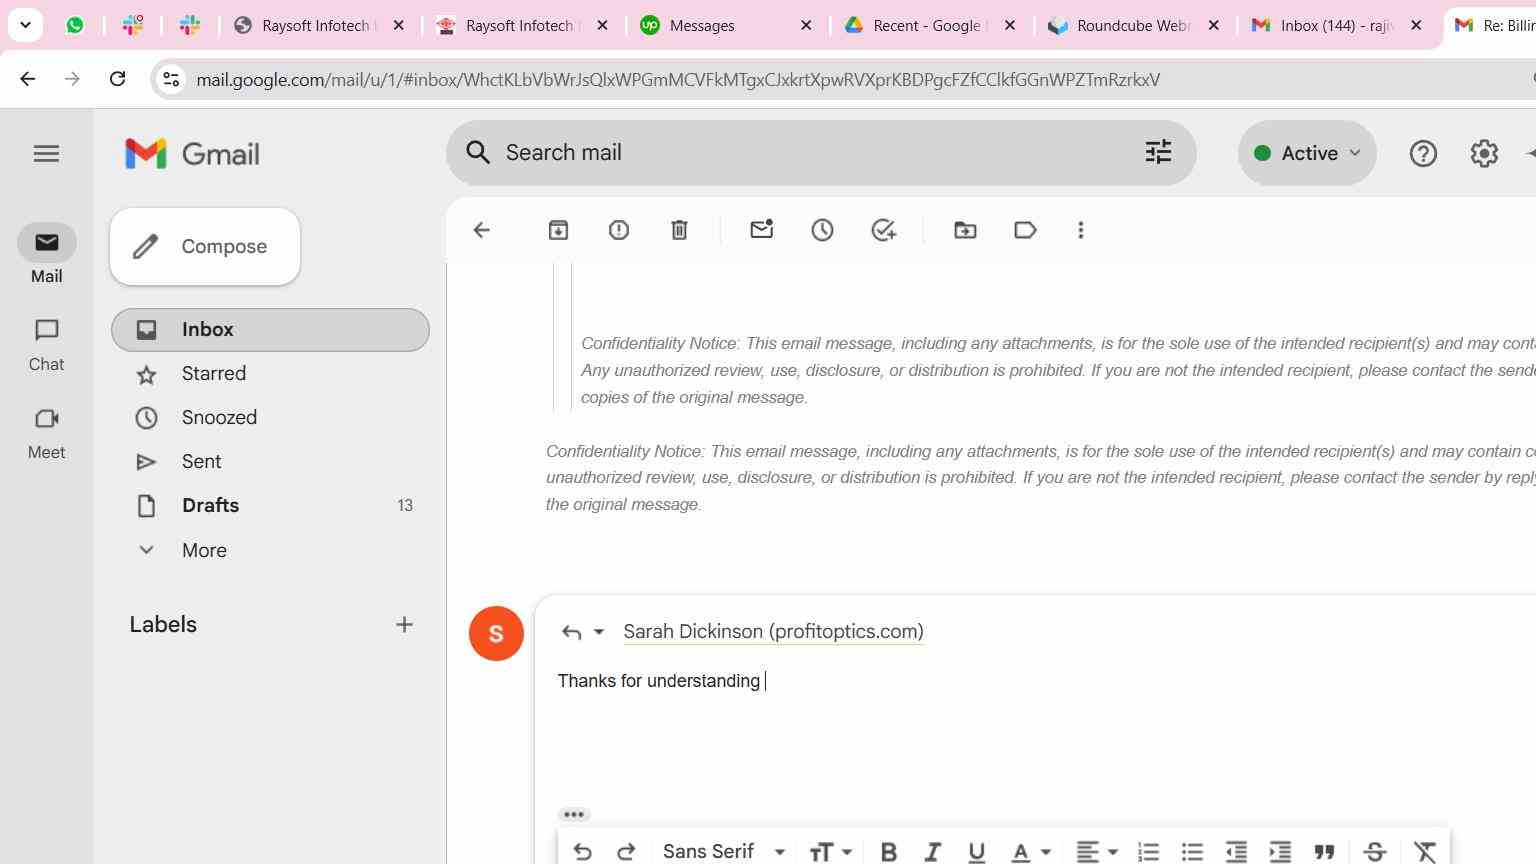The width and height of the screenshot is (1536, 864).
Task: Open the Sent folder
Action: tap(270, 462)
